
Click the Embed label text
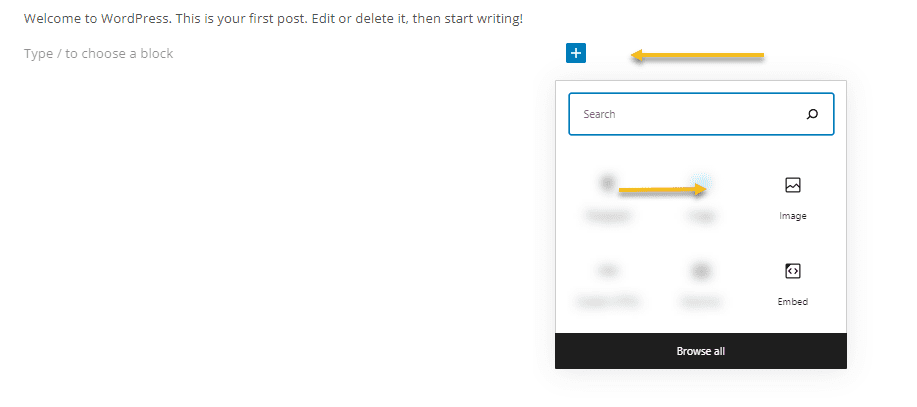click(792, 302)
